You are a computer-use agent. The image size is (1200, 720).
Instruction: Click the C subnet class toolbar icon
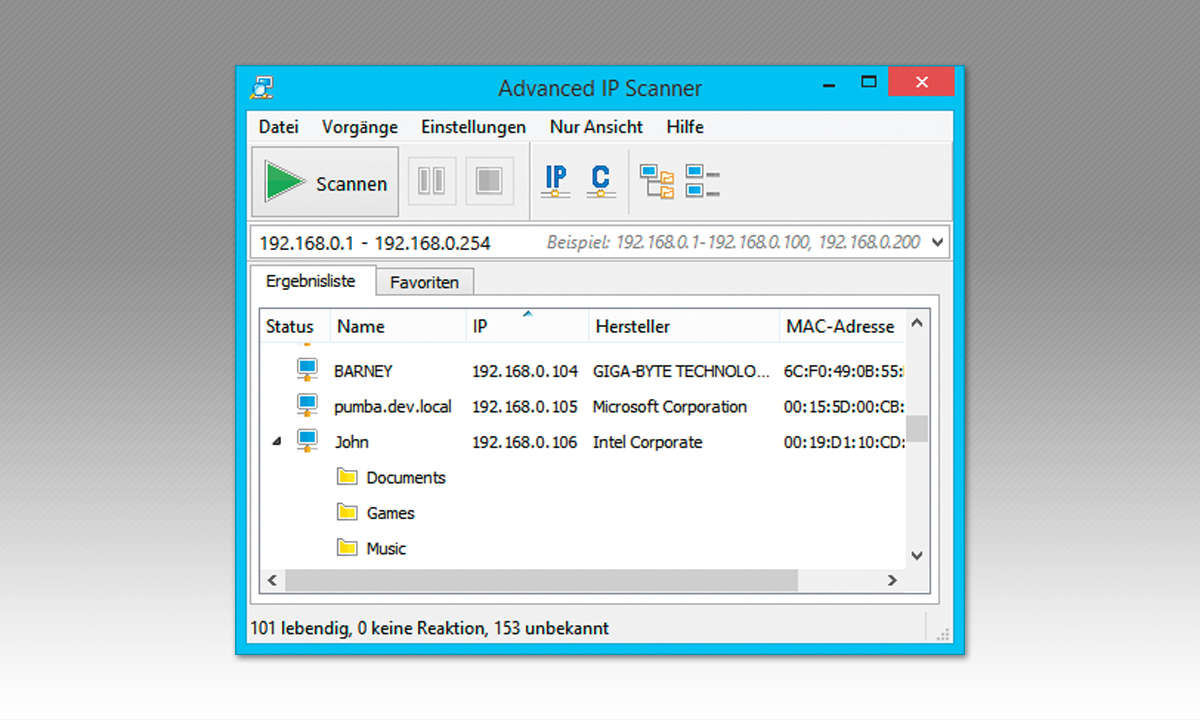[x=600, y=181]
